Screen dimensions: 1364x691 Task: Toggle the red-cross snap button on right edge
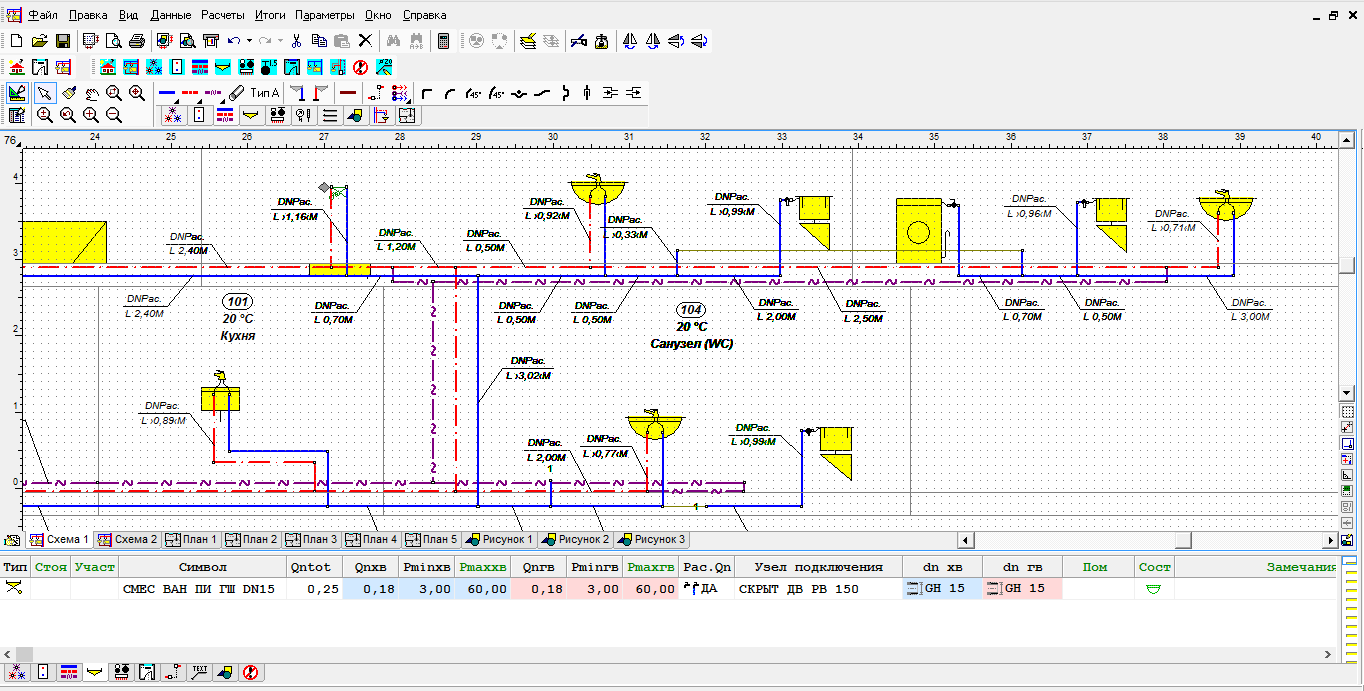(1347, 459)
